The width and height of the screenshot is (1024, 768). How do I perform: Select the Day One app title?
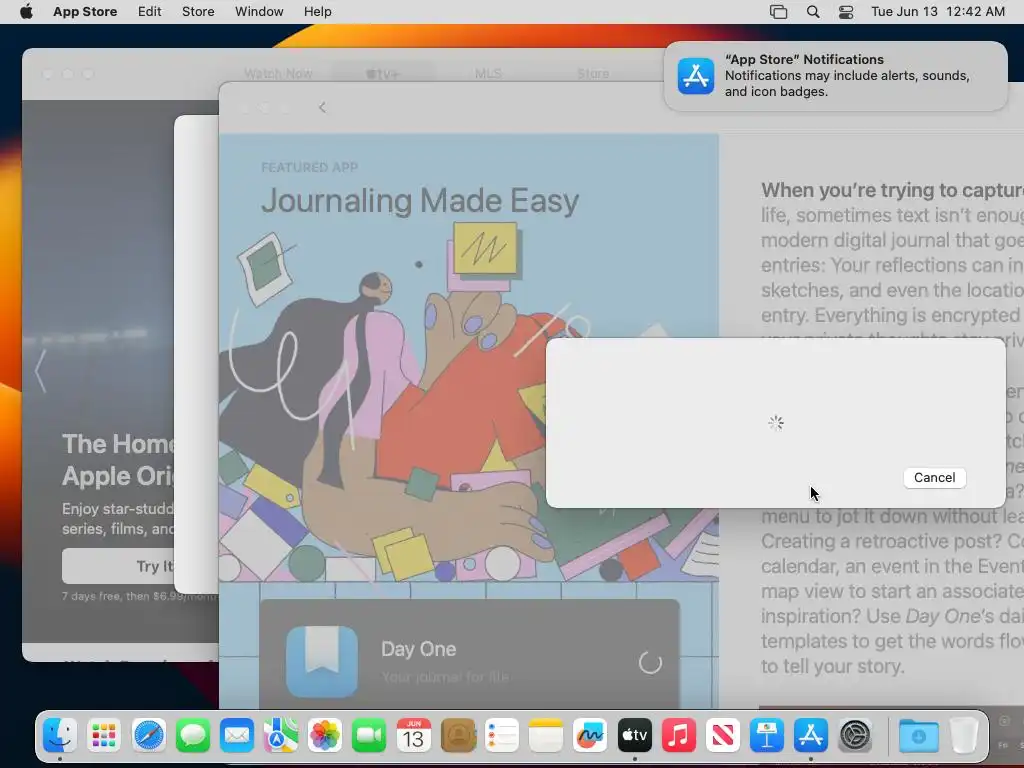click(419, 649)
